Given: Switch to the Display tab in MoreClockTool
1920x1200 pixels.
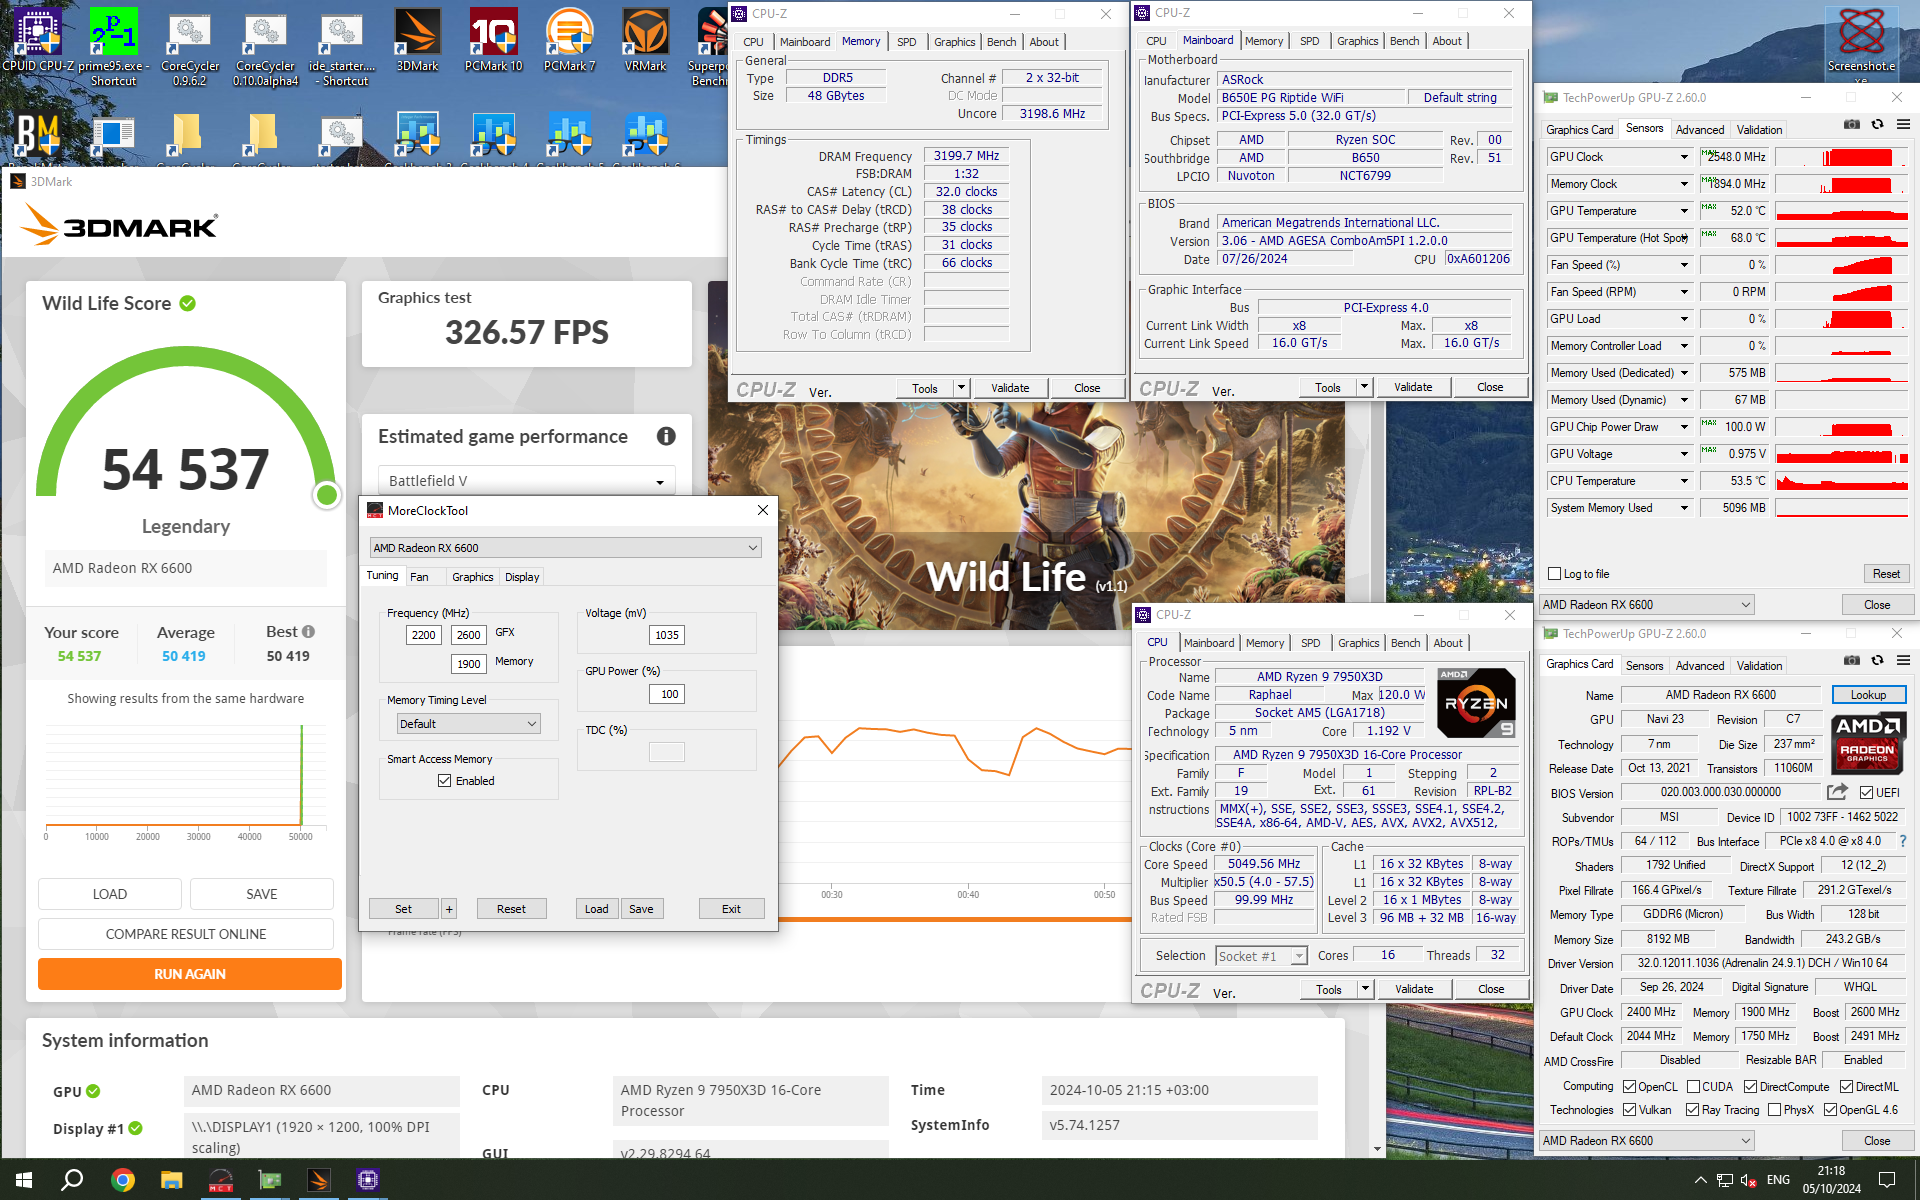Looking at the screenshot, I should 522,577.
